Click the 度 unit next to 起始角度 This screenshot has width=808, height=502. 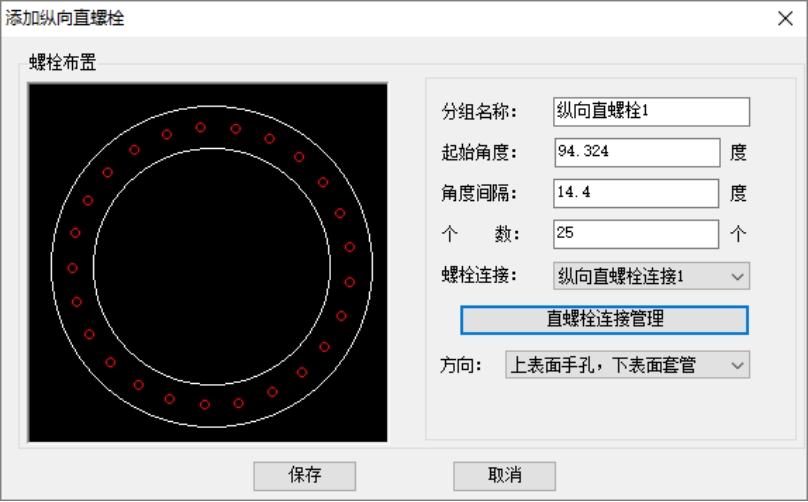(x=738, y=153)
